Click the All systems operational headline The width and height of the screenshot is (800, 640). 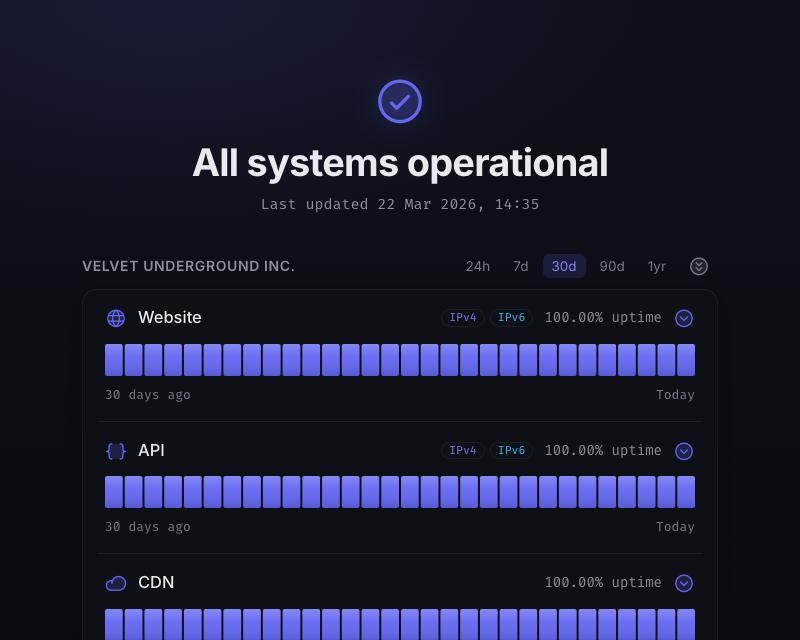[x=399, y=163]
